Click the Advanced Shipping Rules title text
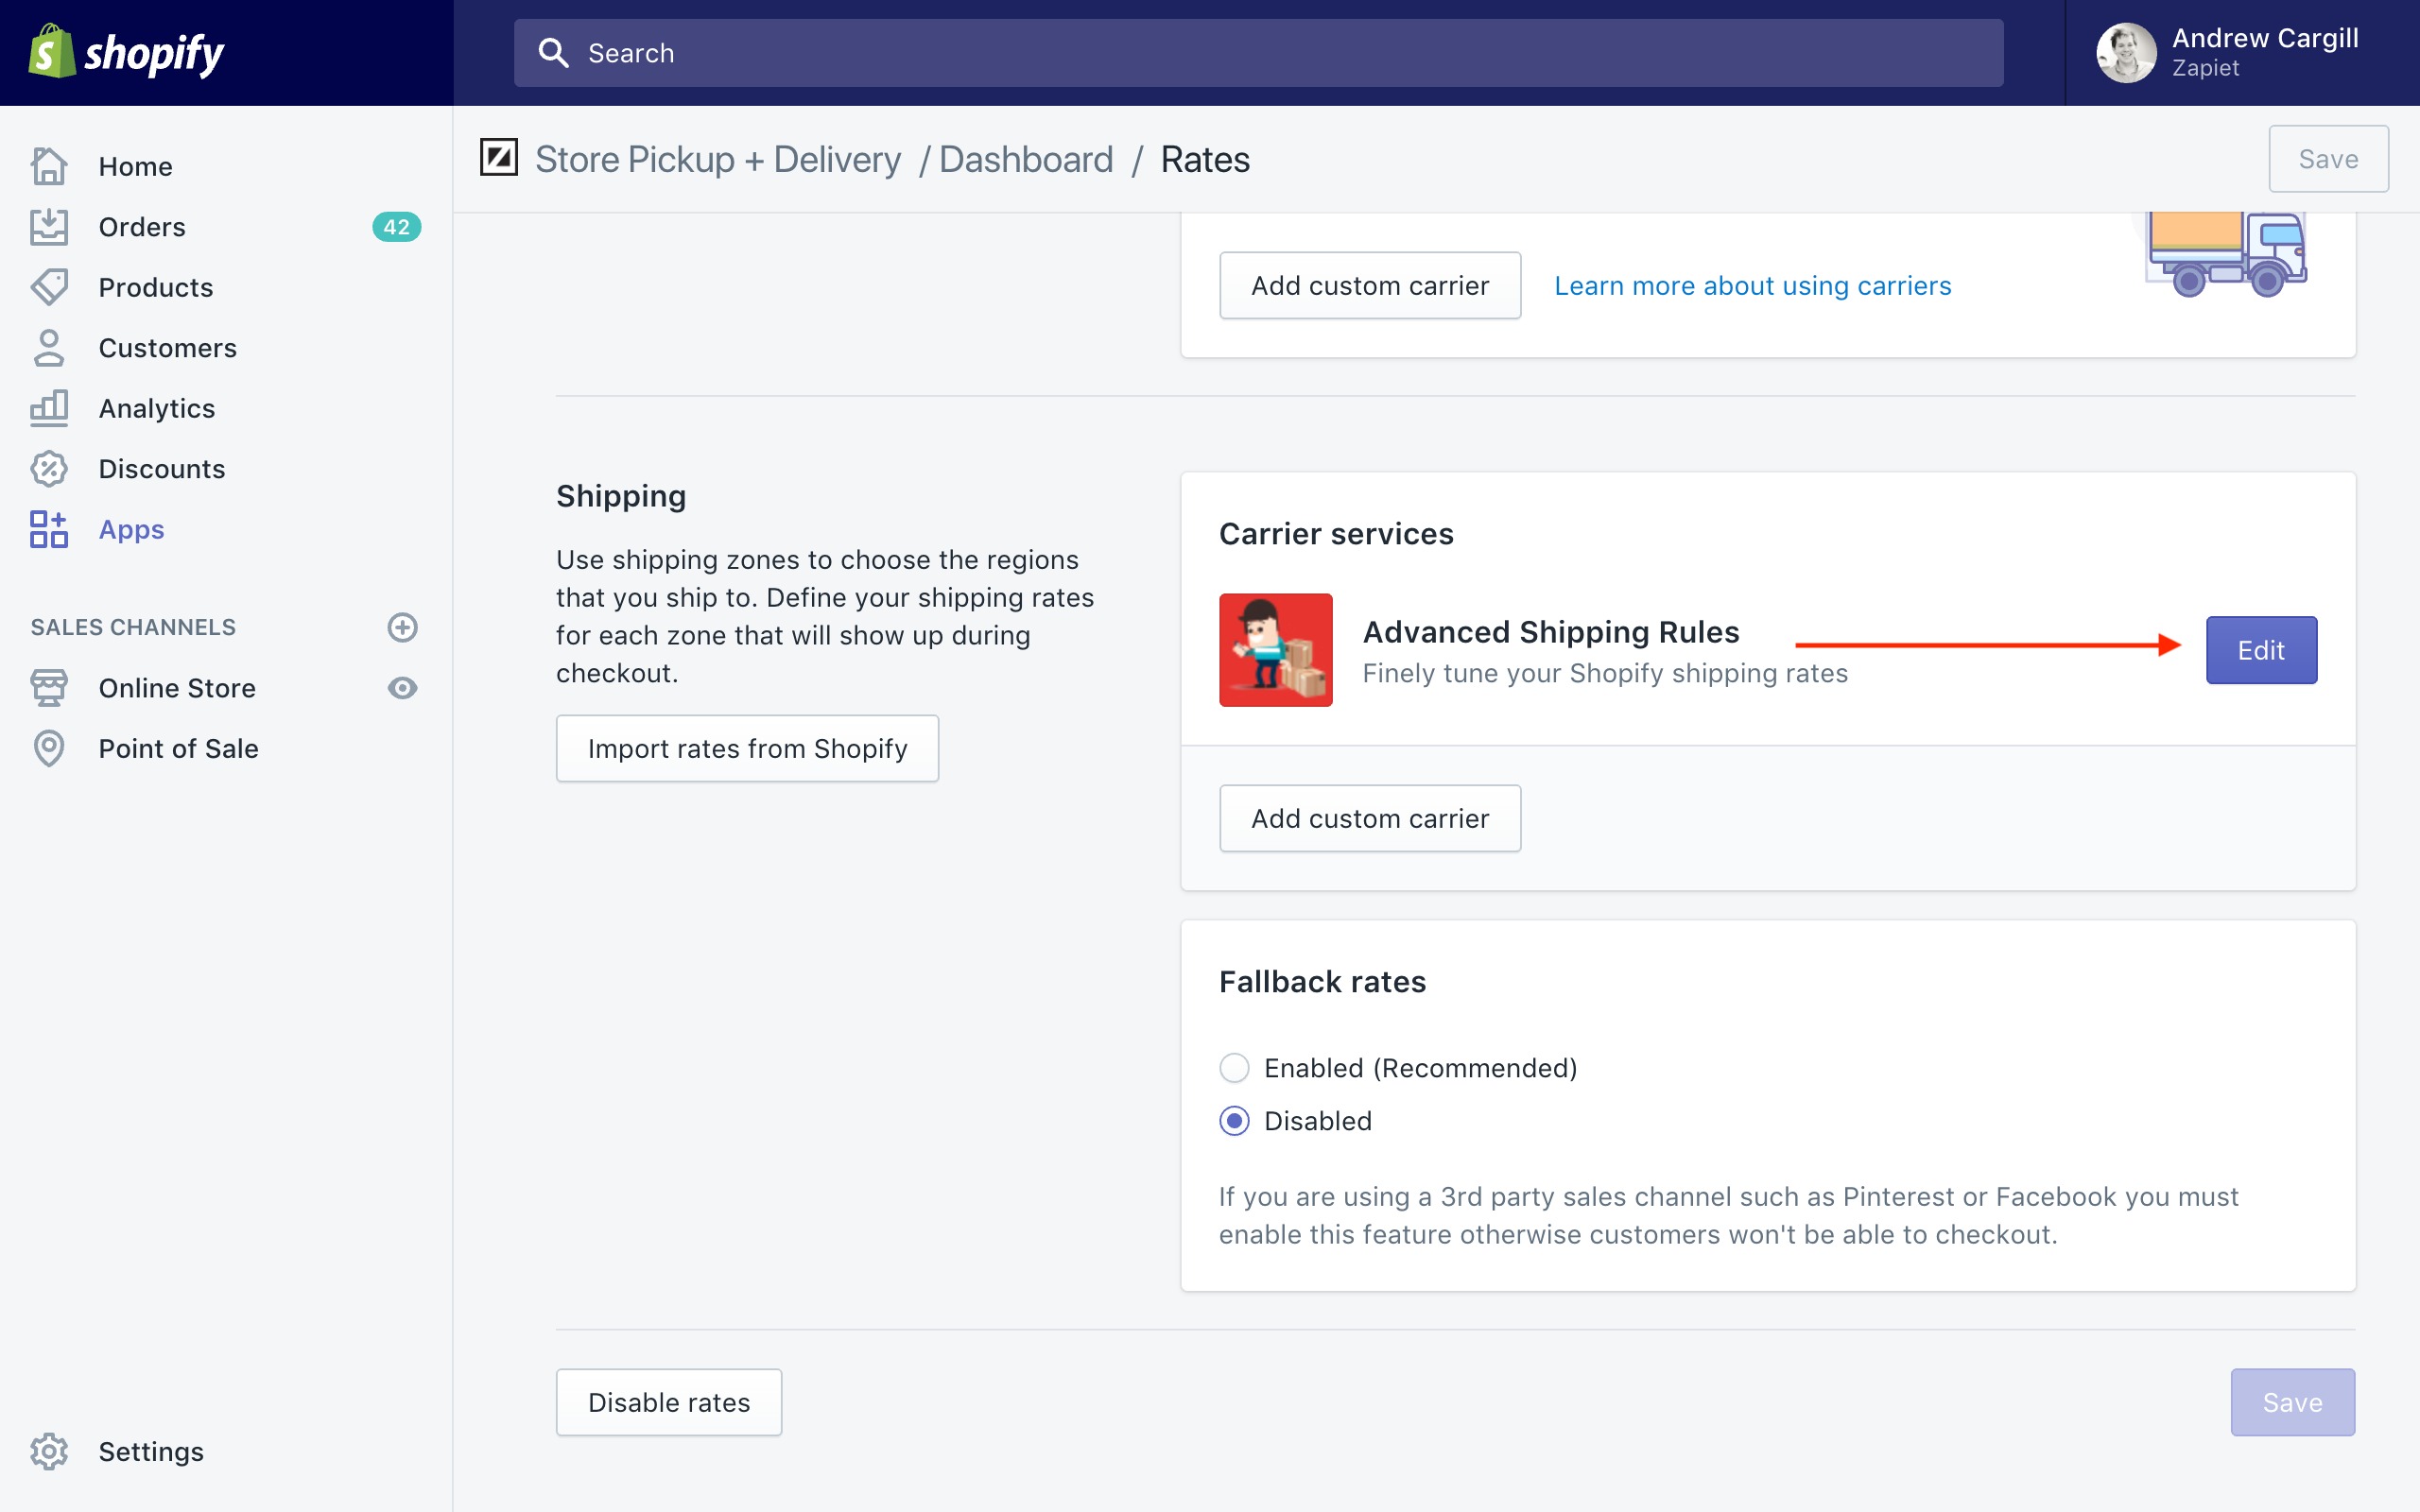Viewport: 2420px width, 1512px height. click(1551, 632)
